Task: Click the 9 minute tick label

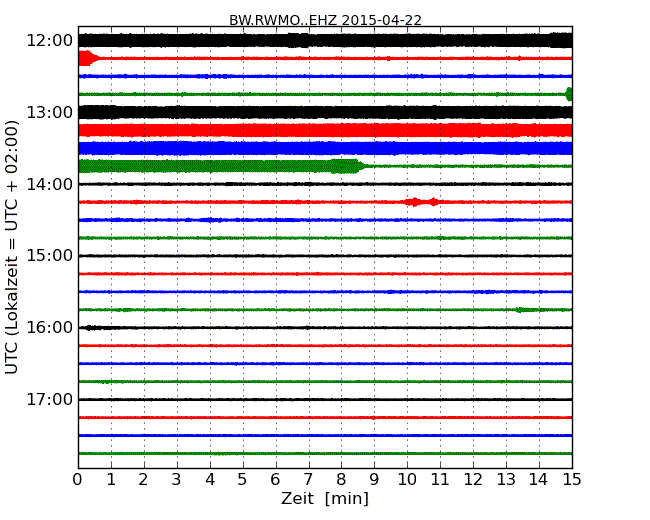Action: 374,480
